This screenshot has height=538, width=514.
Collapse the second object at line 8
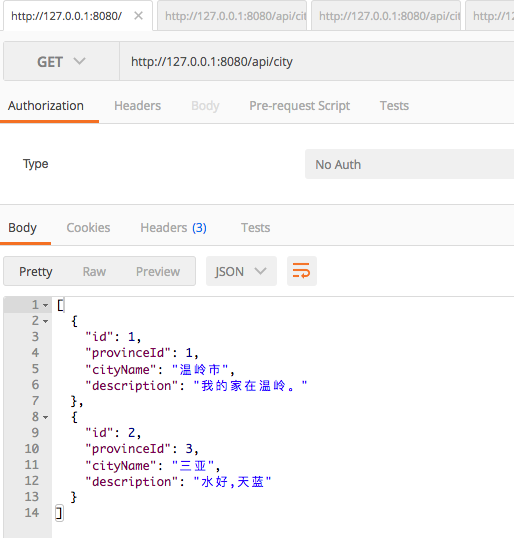46,417
